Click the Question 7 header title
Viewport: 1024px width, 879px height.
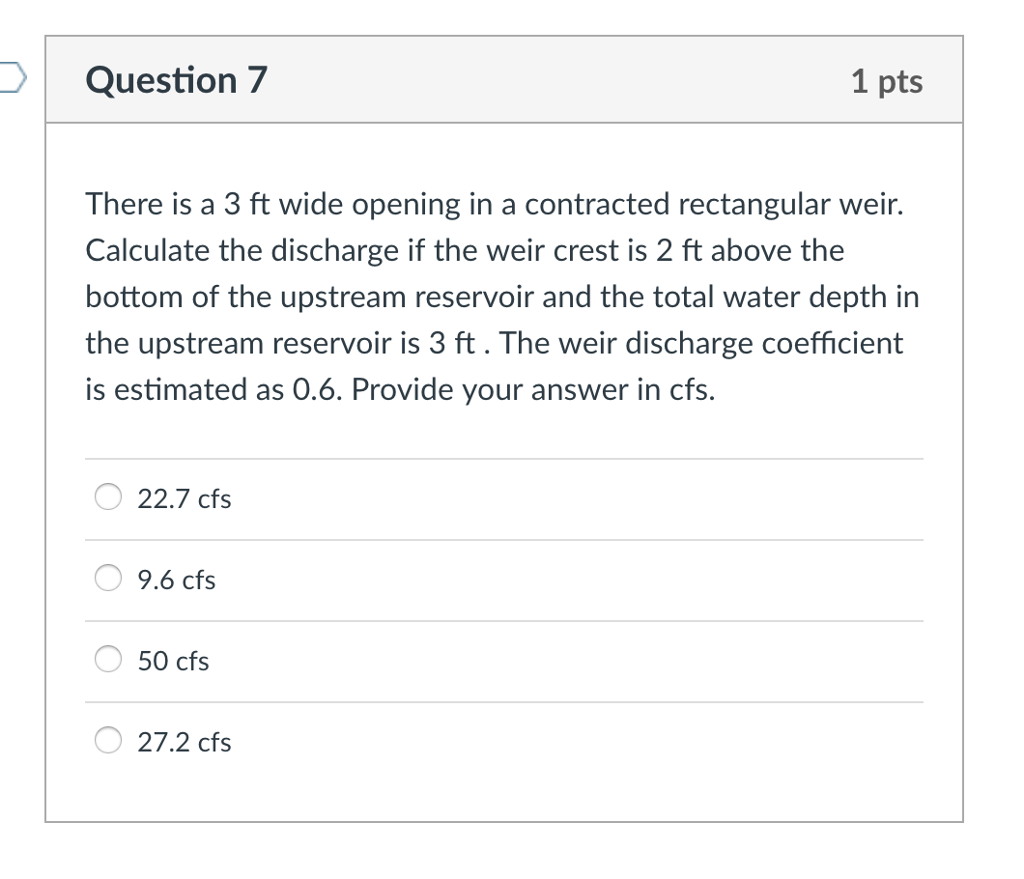[176, 80]
